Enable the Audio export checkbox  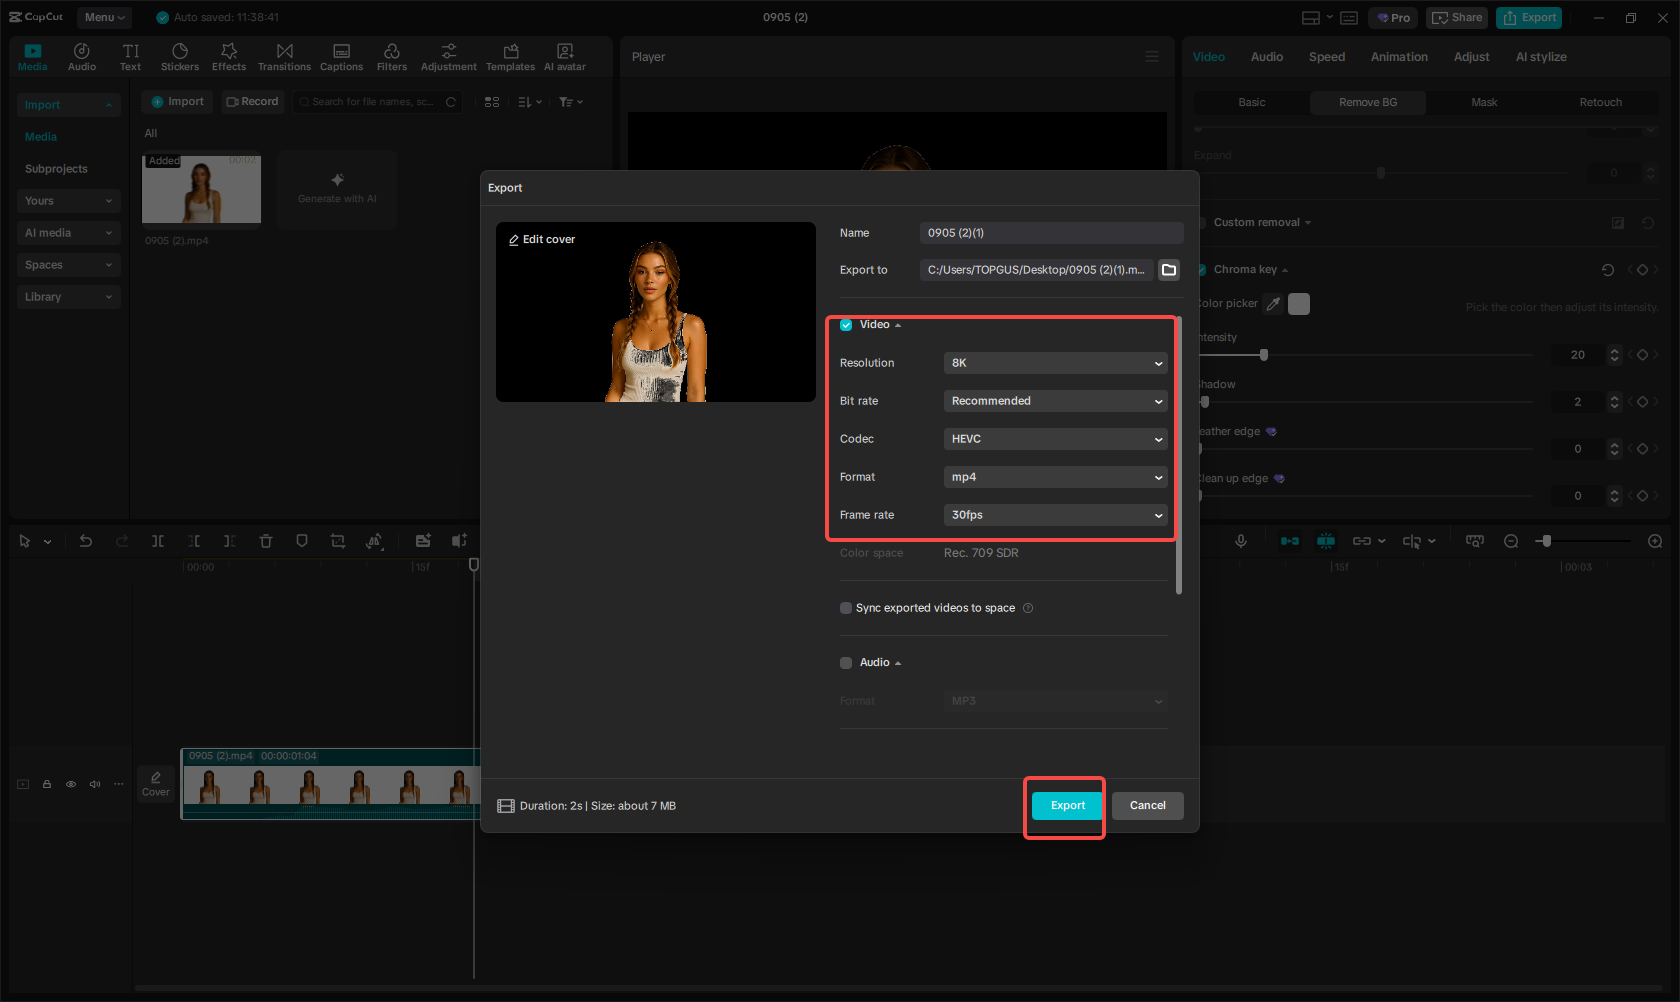pyautogui.click(x=846, y=662)
